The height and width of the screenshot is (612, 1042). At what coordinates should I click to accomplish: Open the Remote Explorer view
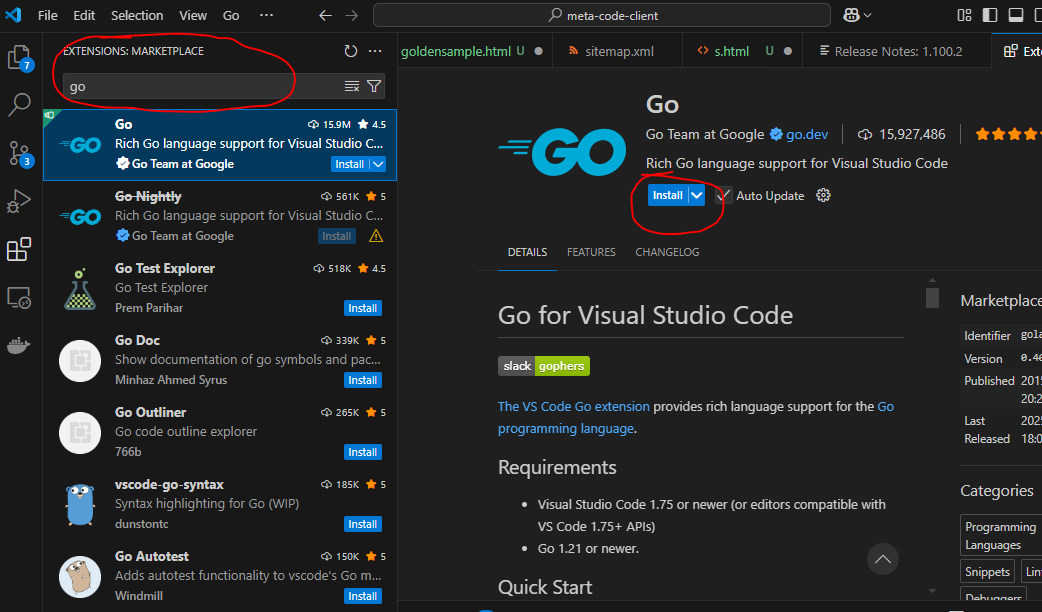point(19,298)
